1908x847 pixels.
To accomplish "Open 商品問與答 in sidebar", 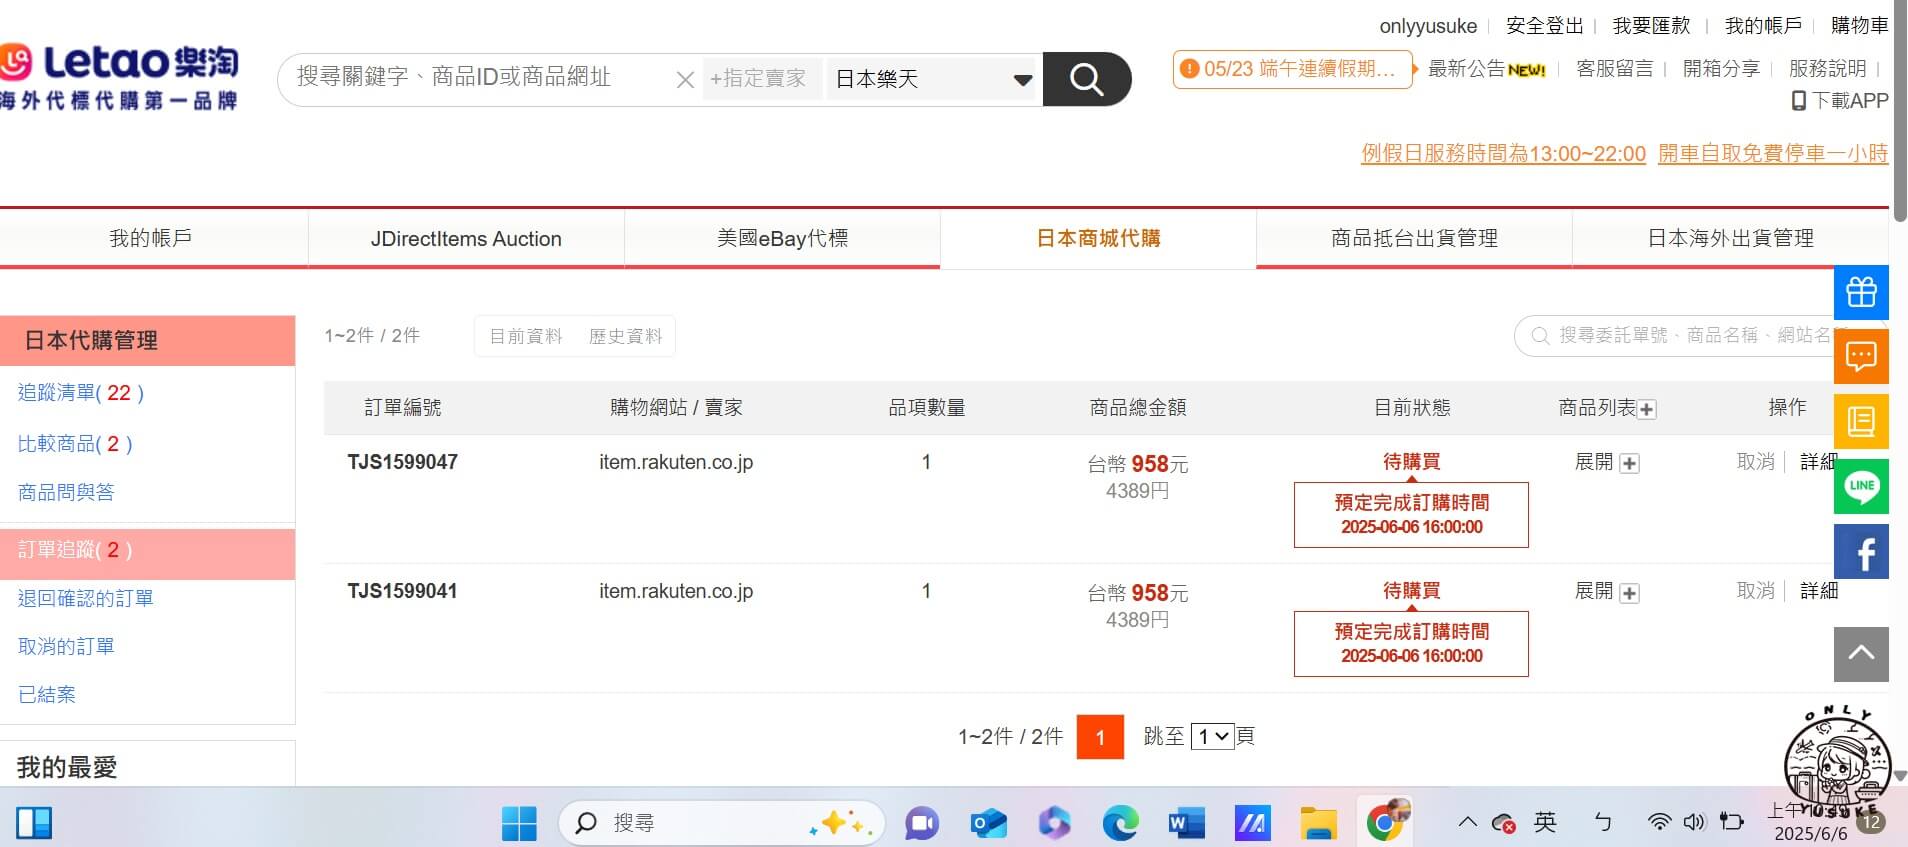I will [66, 492].
